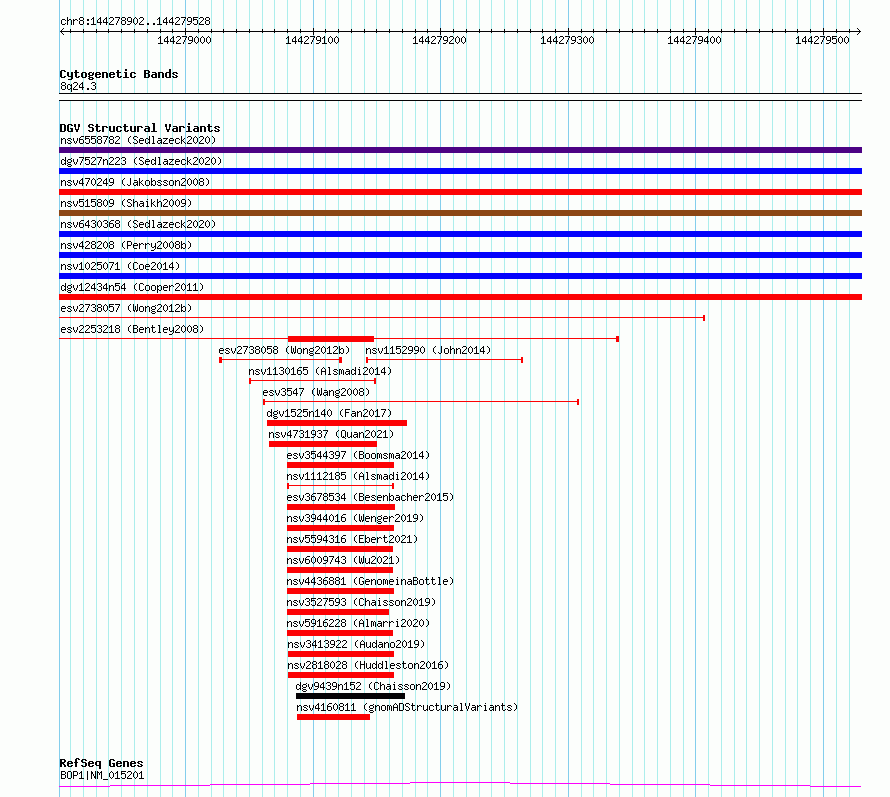Click the red bar under nsv470249
The height and width of the screenshot is (797, 890).
tap(460, 192)
